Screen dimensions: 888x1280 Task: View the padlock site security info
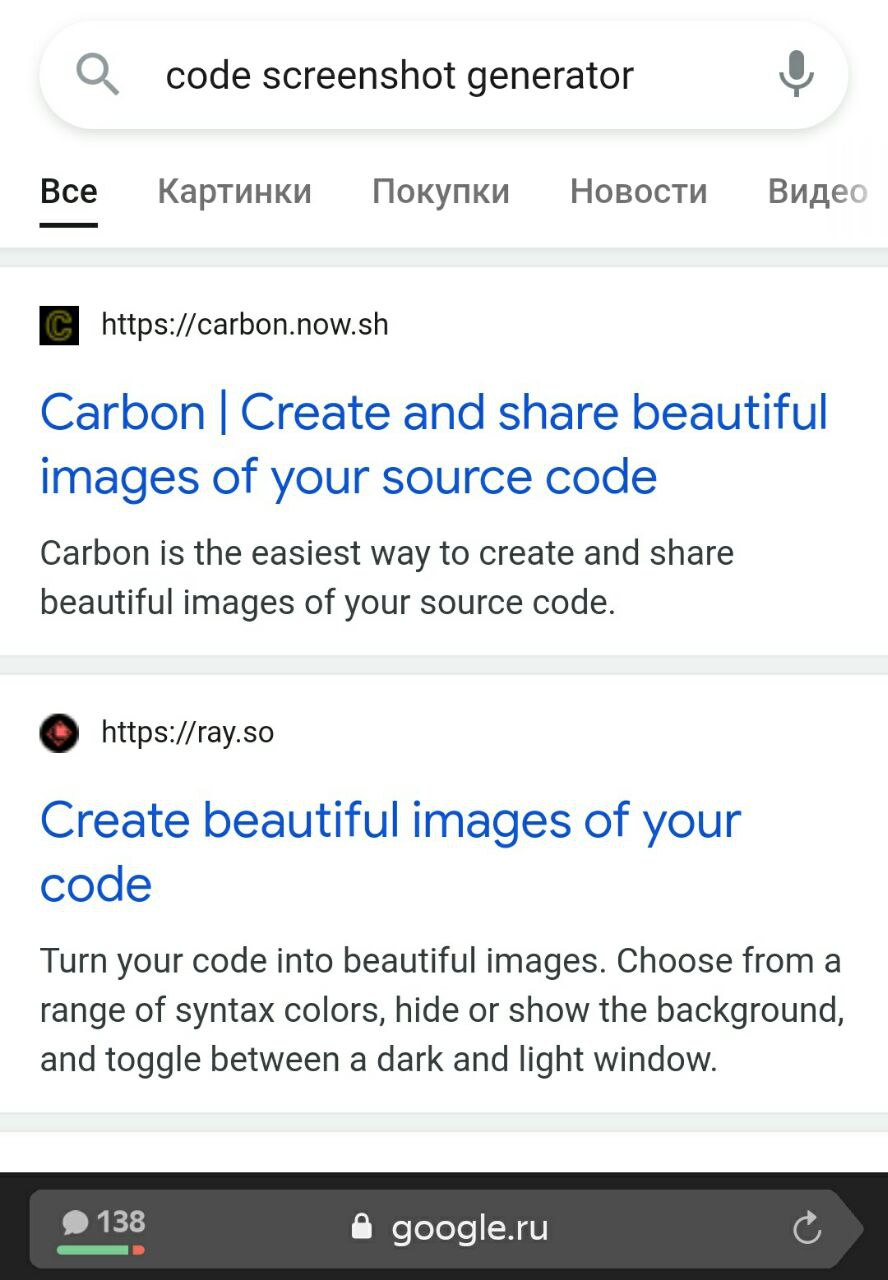pos(361,1227)
